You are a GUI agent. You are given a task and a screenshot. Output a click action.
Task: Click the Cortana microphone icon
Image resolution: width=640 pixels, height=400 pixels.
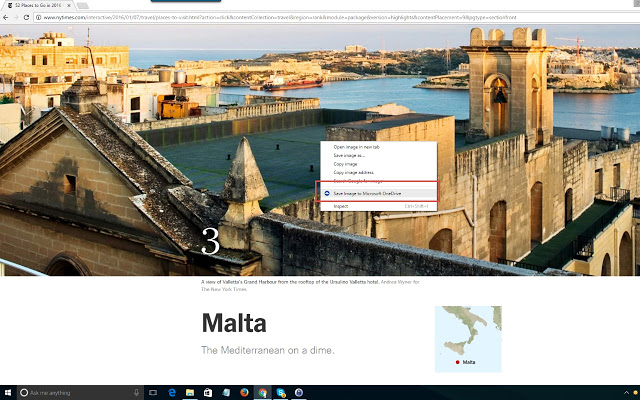coord(136,393)
